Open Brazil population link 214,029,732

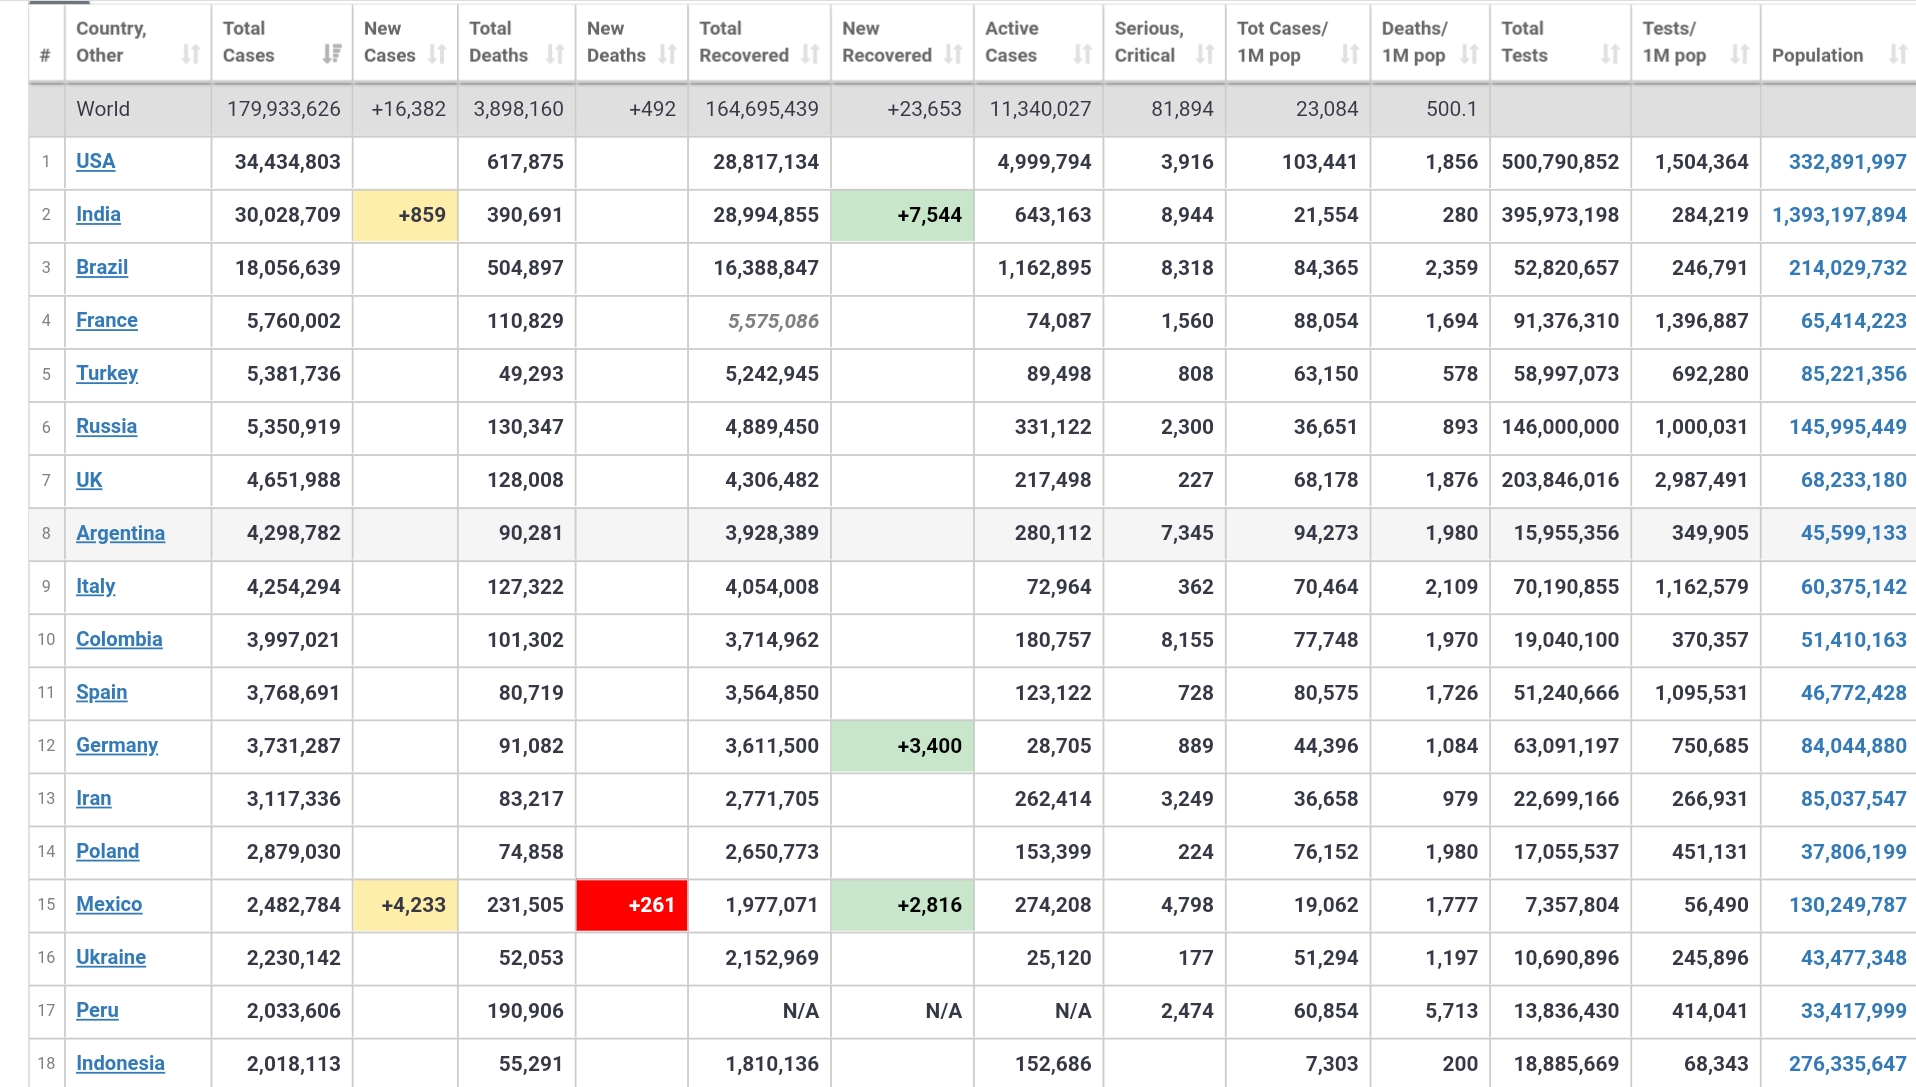coord(1847,267)
